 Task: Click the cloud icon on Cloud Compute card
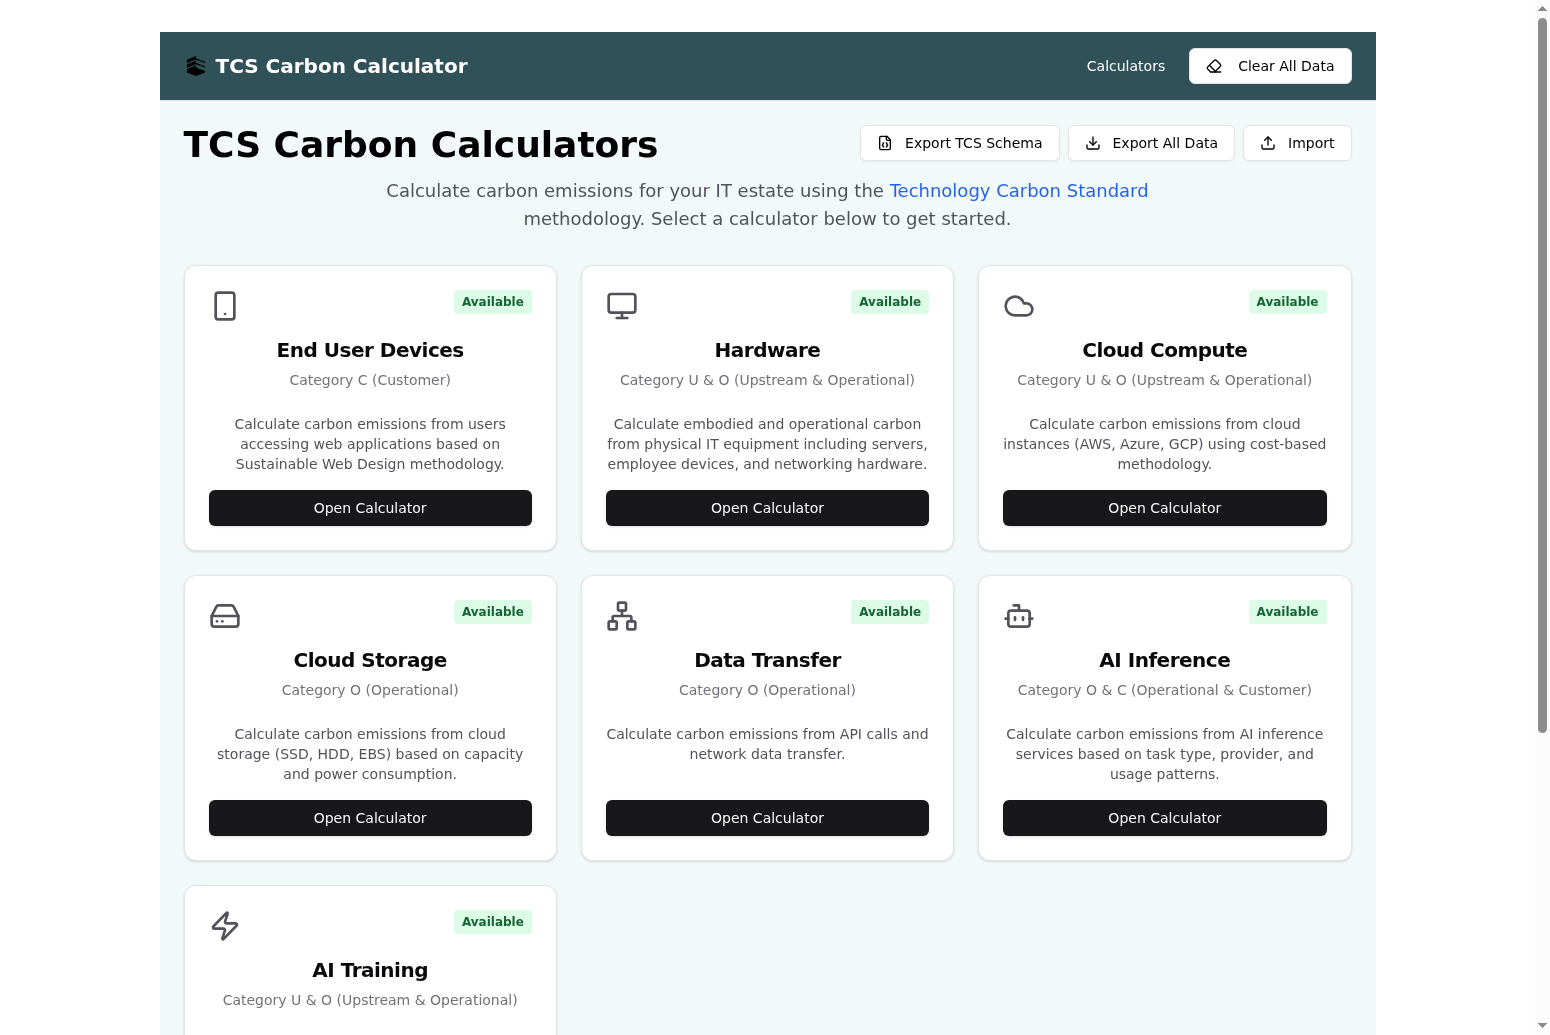coord(1018,306)
